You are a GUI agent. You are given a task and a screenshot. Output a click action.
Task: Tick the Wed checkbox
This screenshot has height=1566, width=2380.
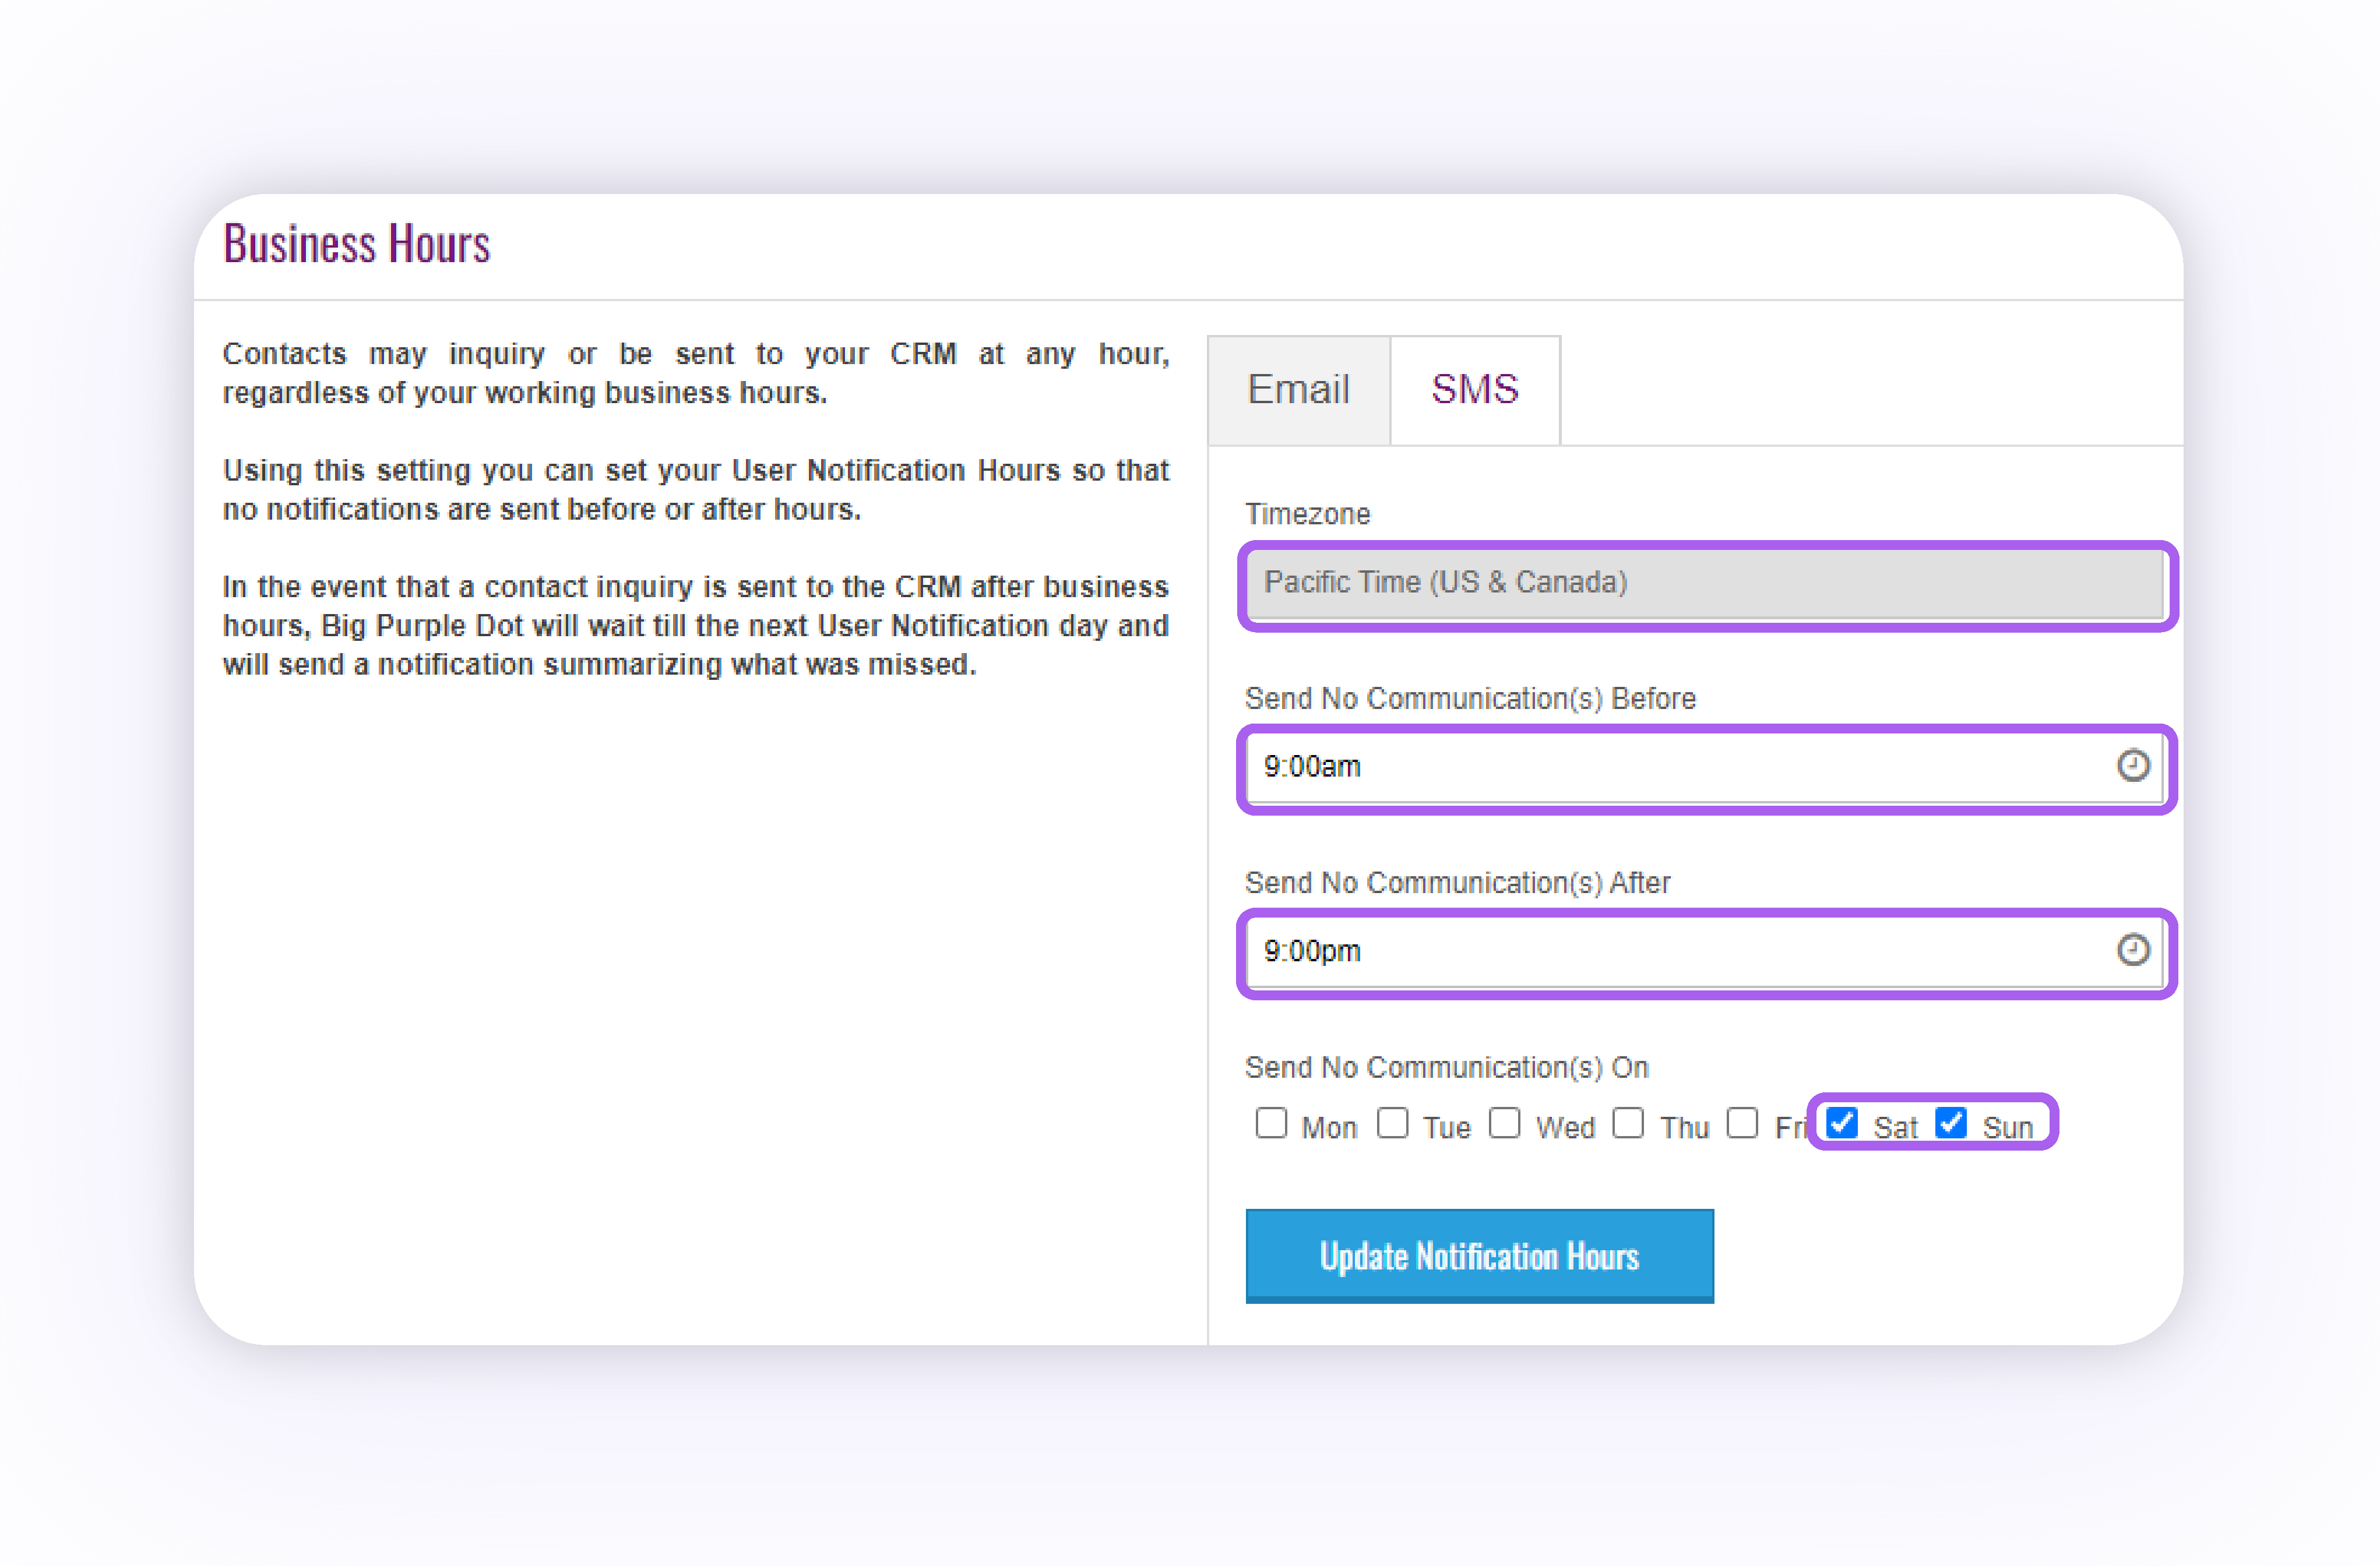[1504, 1124]
